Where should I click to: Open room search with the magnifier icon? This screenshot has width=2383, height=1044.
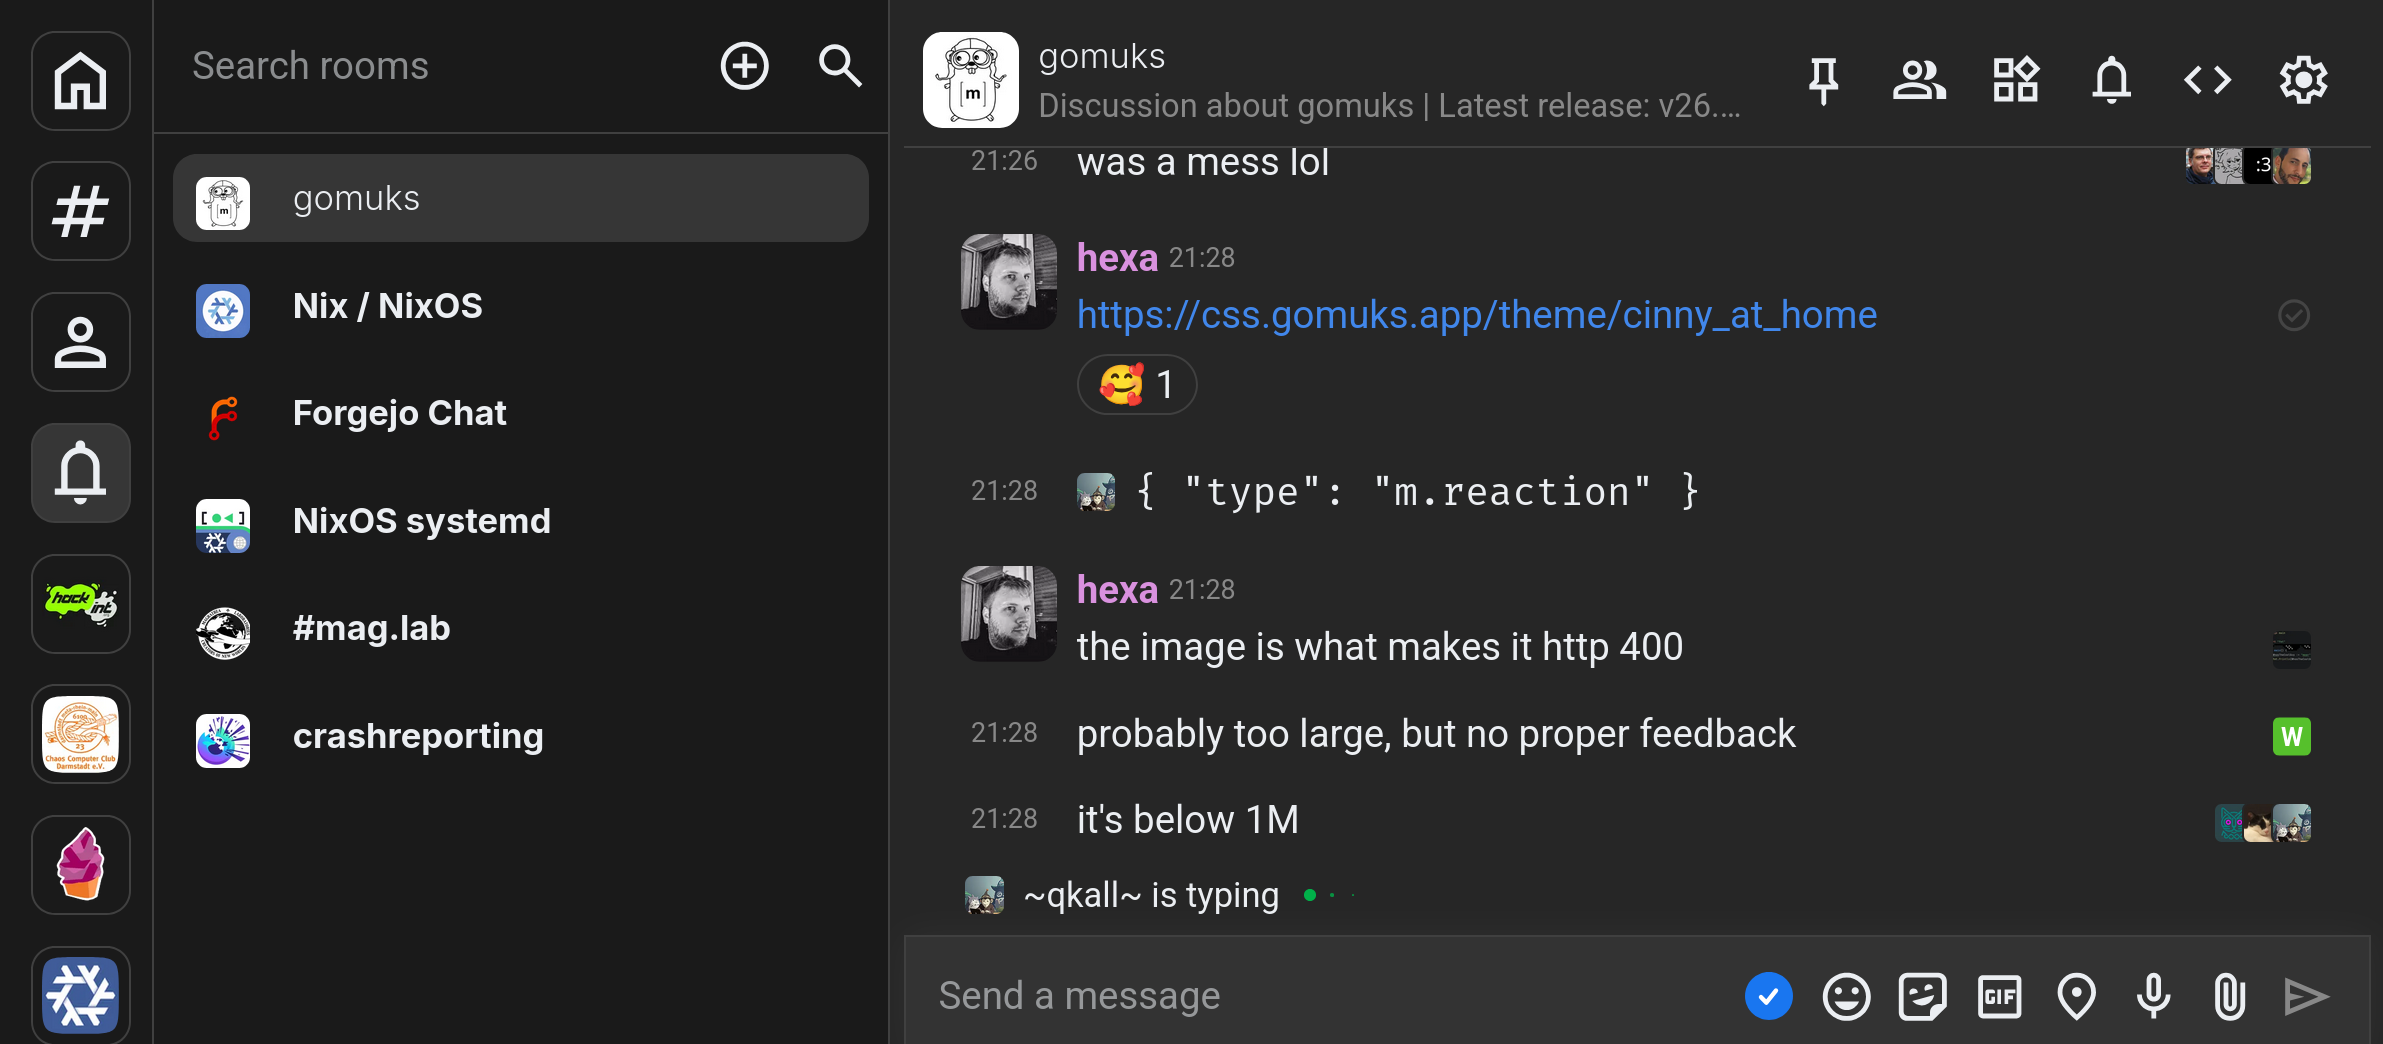pyautogui.click(x=839, y=66)
